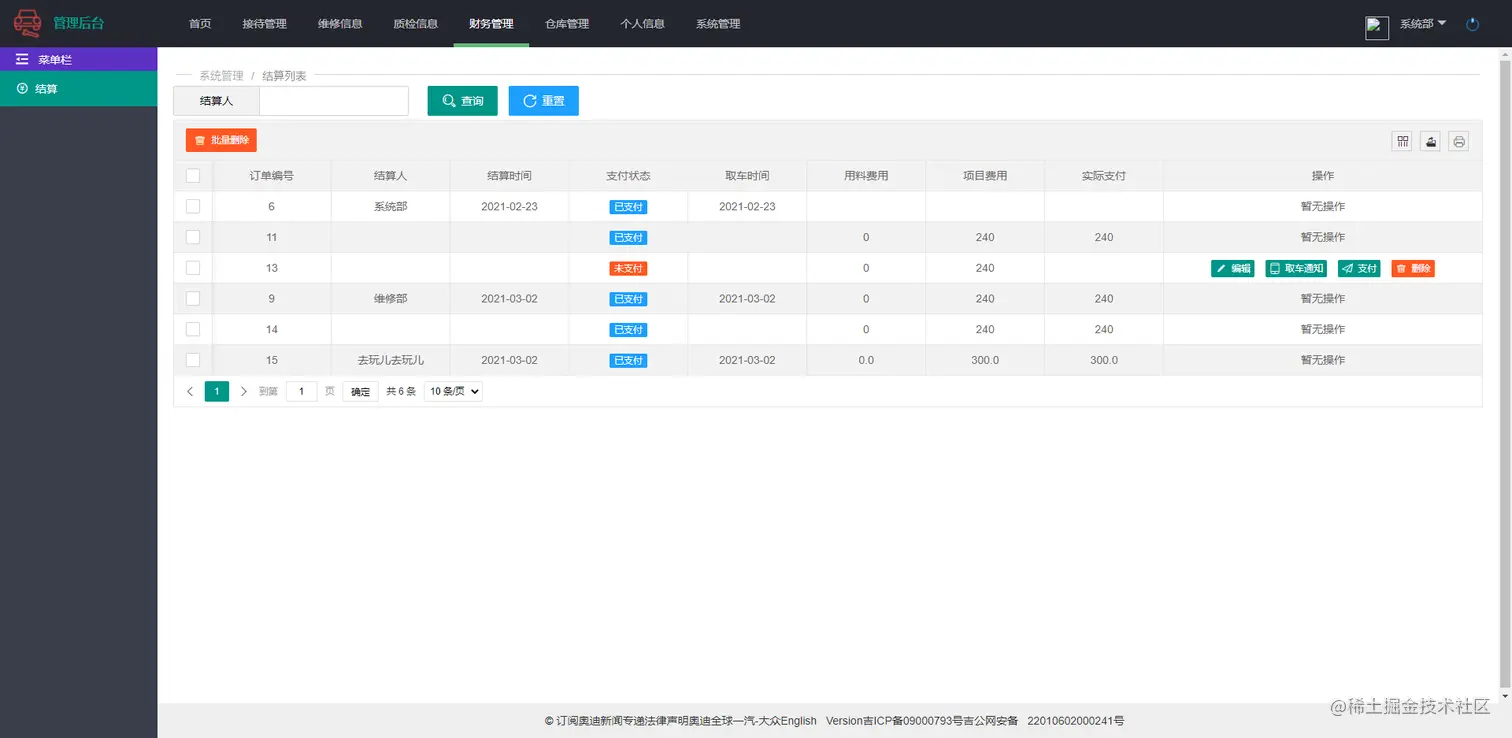Click the 维修部 cell for order 9

click(390, 298)
